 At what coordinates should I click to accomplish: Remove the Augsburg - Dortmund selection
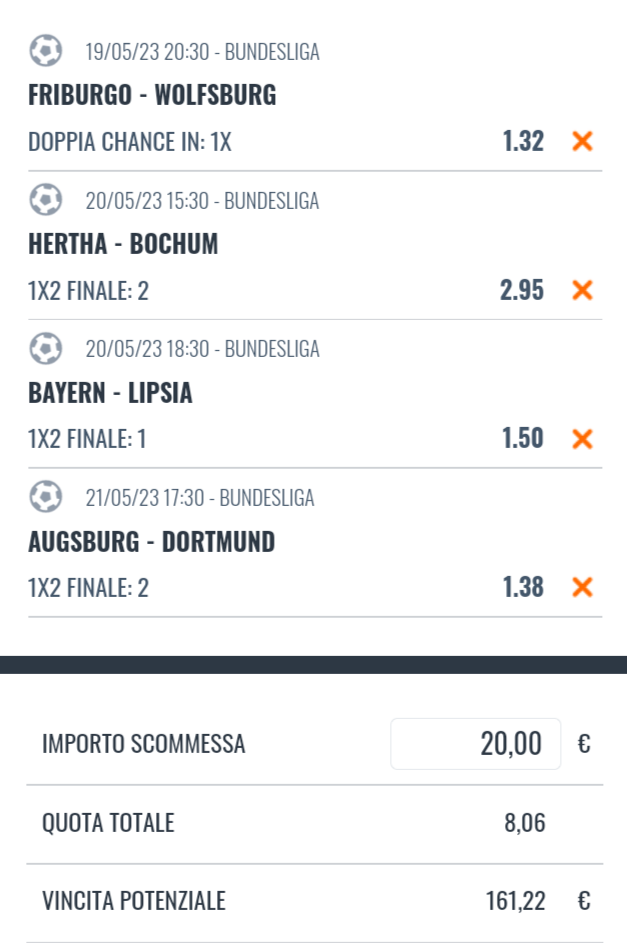tap(582, 587)
